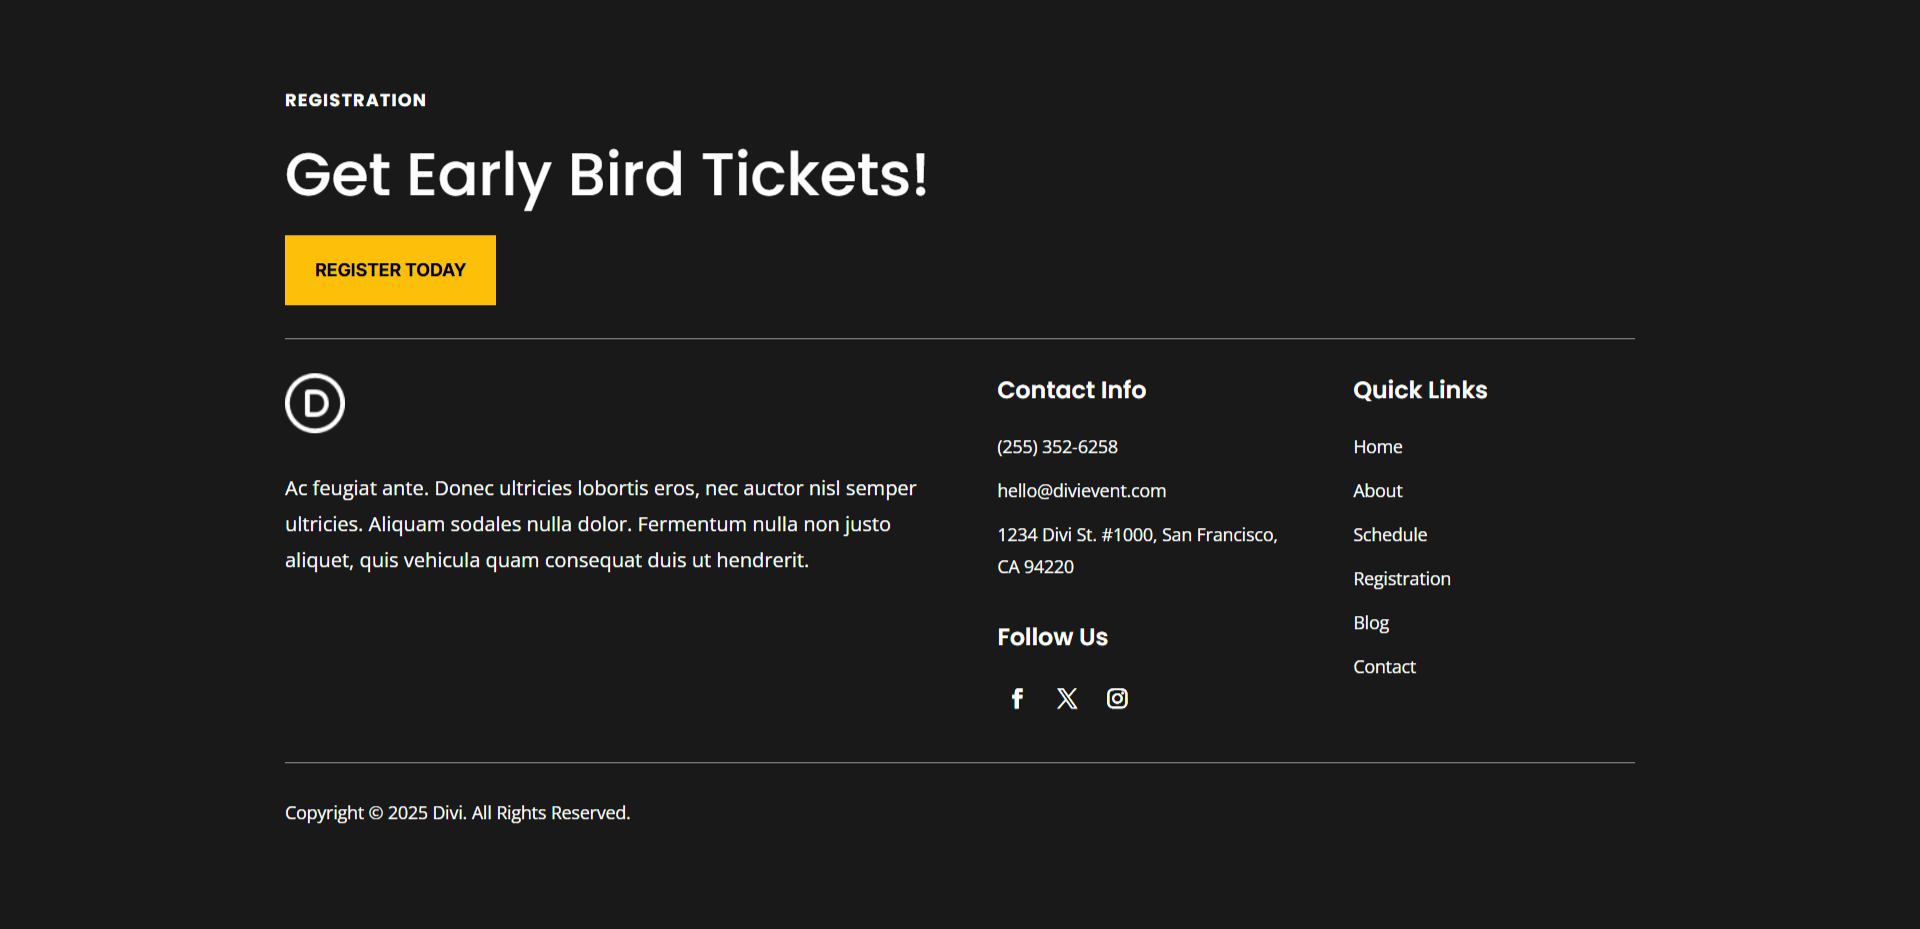
Task: Click the Follow Us heading
Action: pos(1052,637)
